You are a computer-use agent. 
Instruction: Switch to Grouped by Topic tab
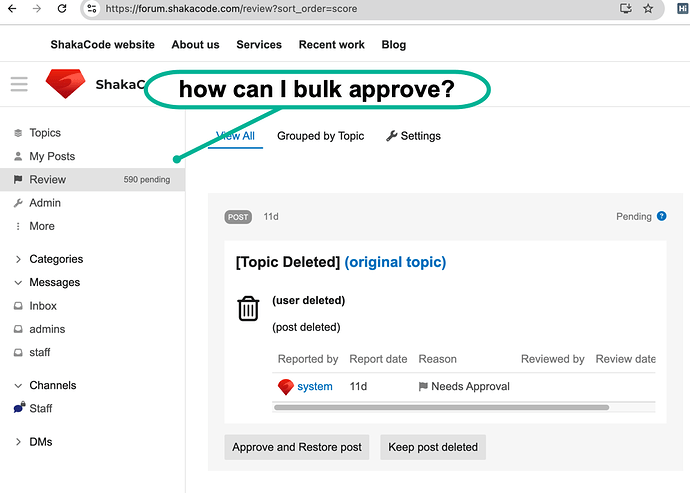(x=320, y=136)
